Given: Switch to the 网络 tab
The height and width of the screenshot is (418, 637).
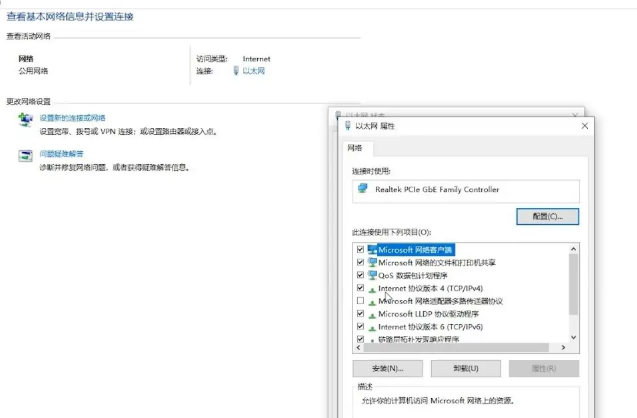Looking at the screenshot, I should [x=355, y=148].
